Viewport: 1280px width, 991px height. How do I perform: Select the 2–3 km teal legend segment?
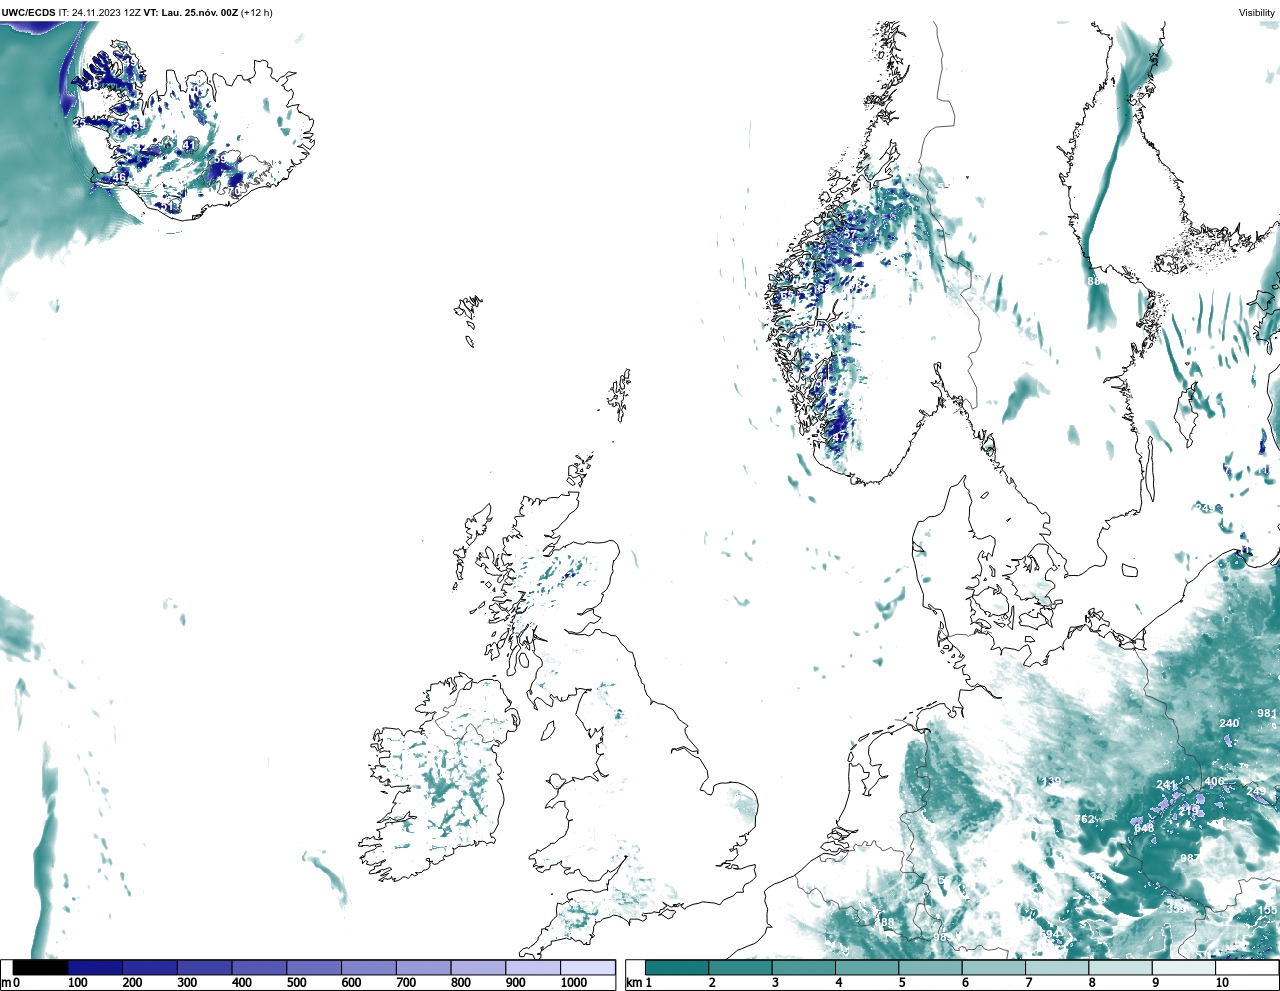(740, 967)
